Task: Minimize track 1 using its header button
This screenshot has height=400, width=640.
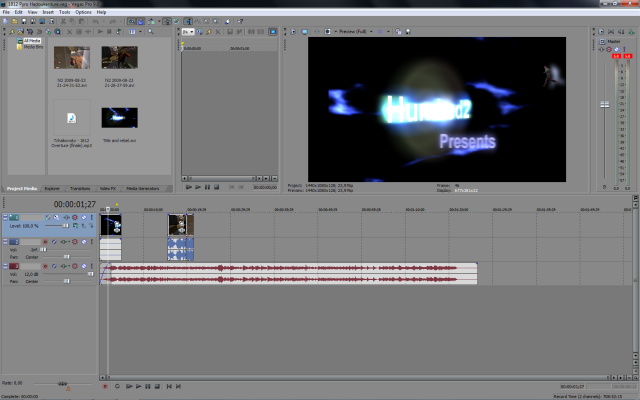Action: 4,216
